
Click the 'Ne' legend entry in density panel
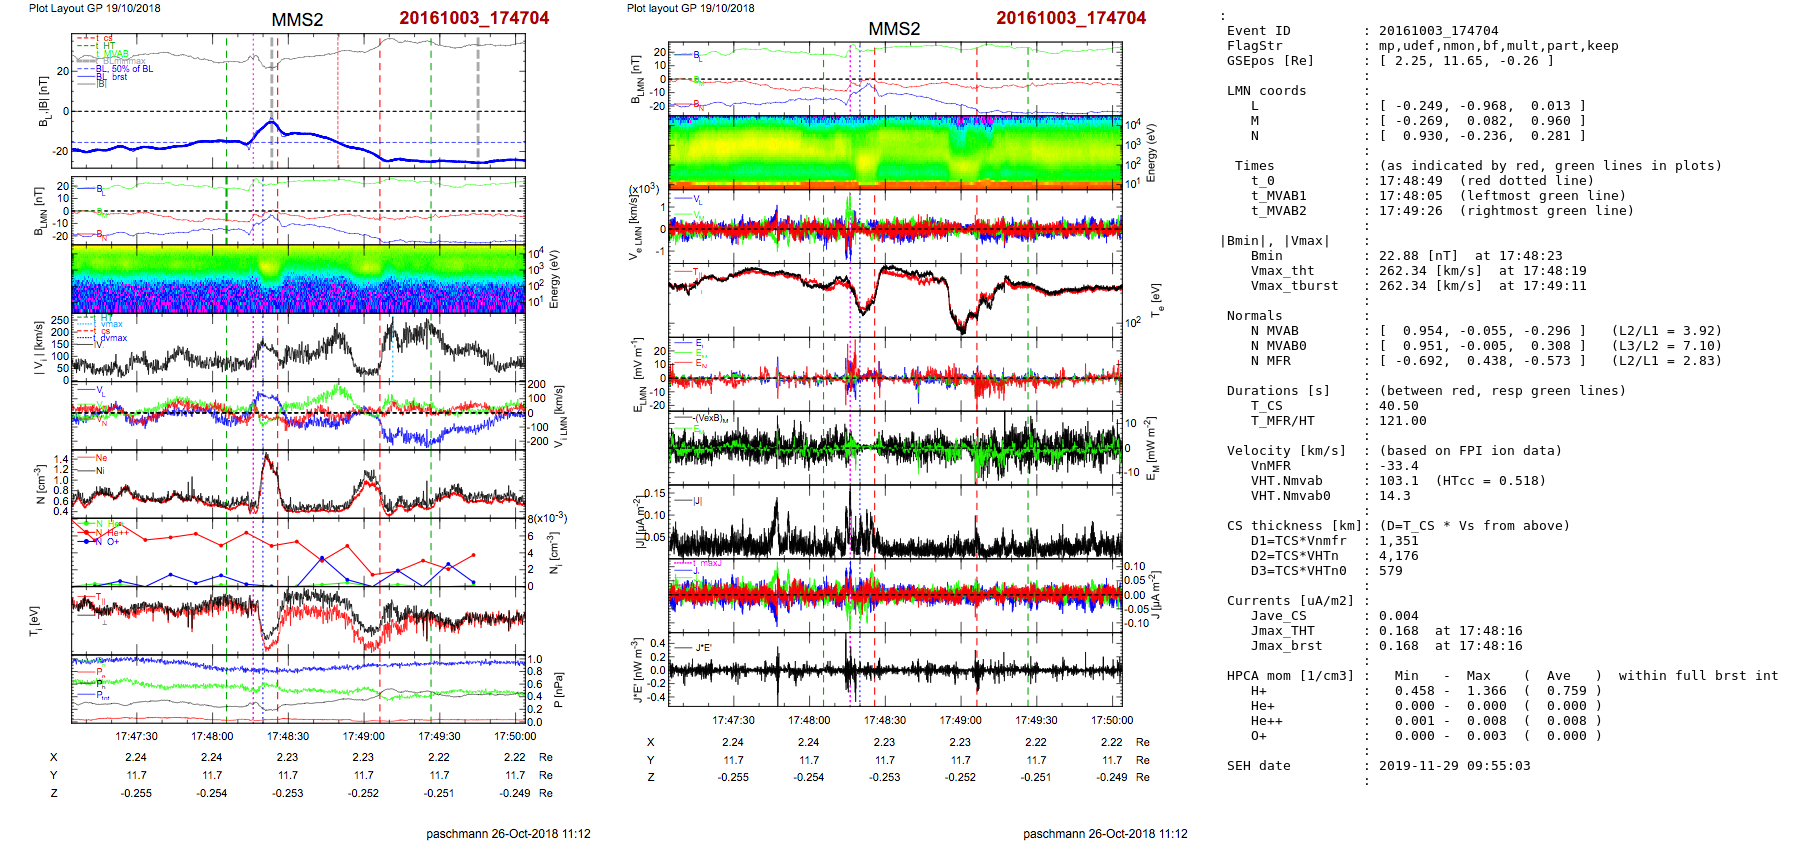101,458
